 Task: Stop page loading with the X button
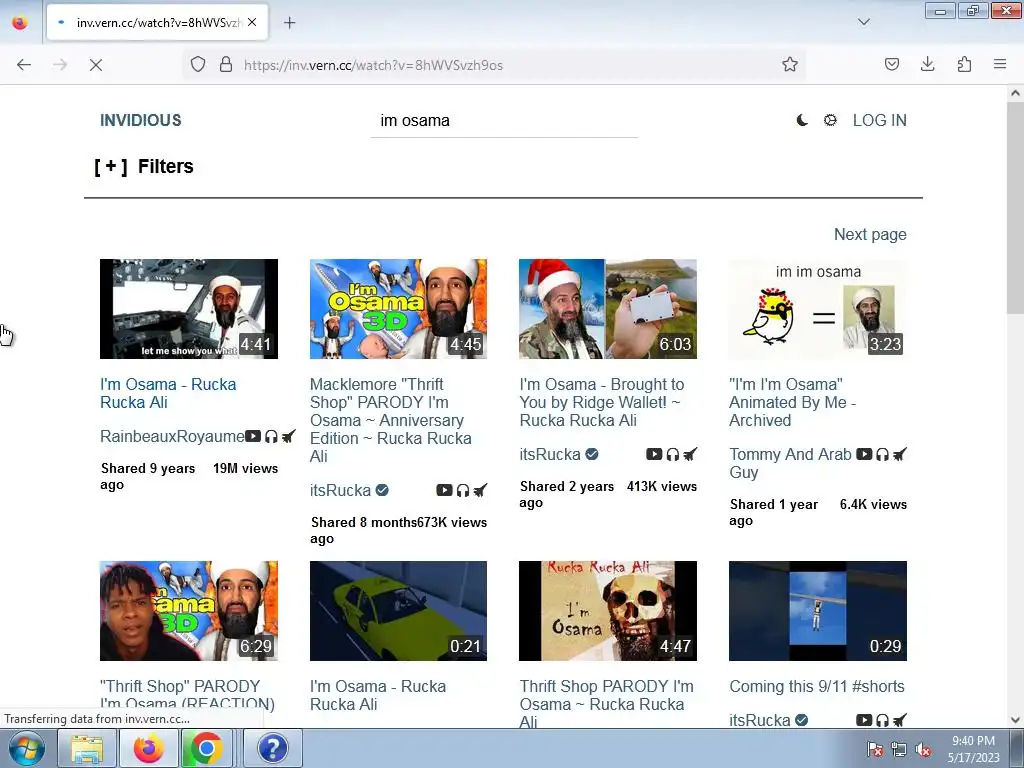tap(95, 65)
